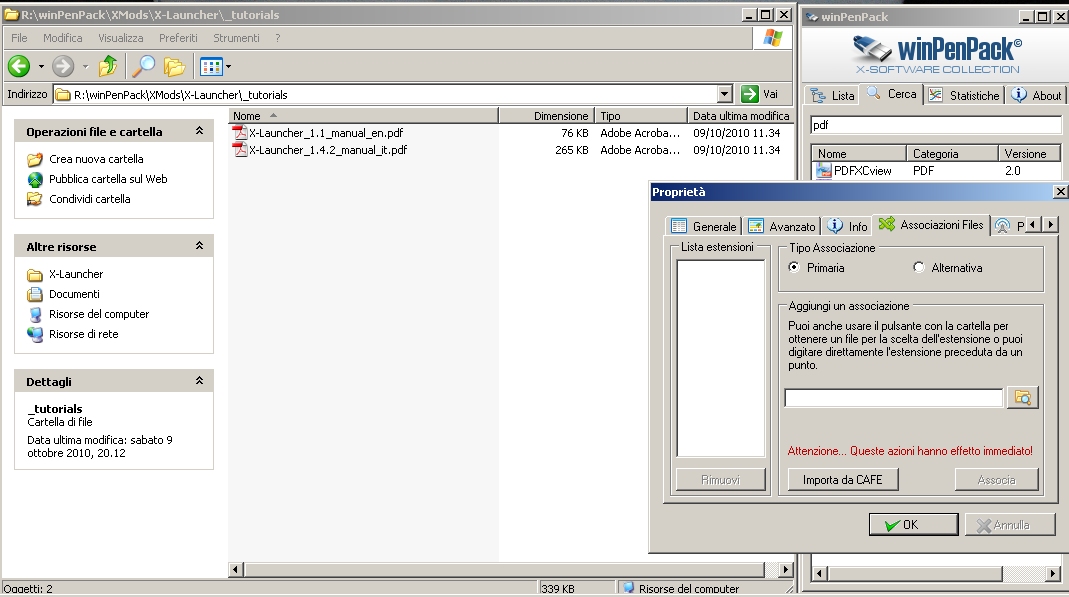
Task: Sort files by the Dimensione column header
Action: pos(547,116)
